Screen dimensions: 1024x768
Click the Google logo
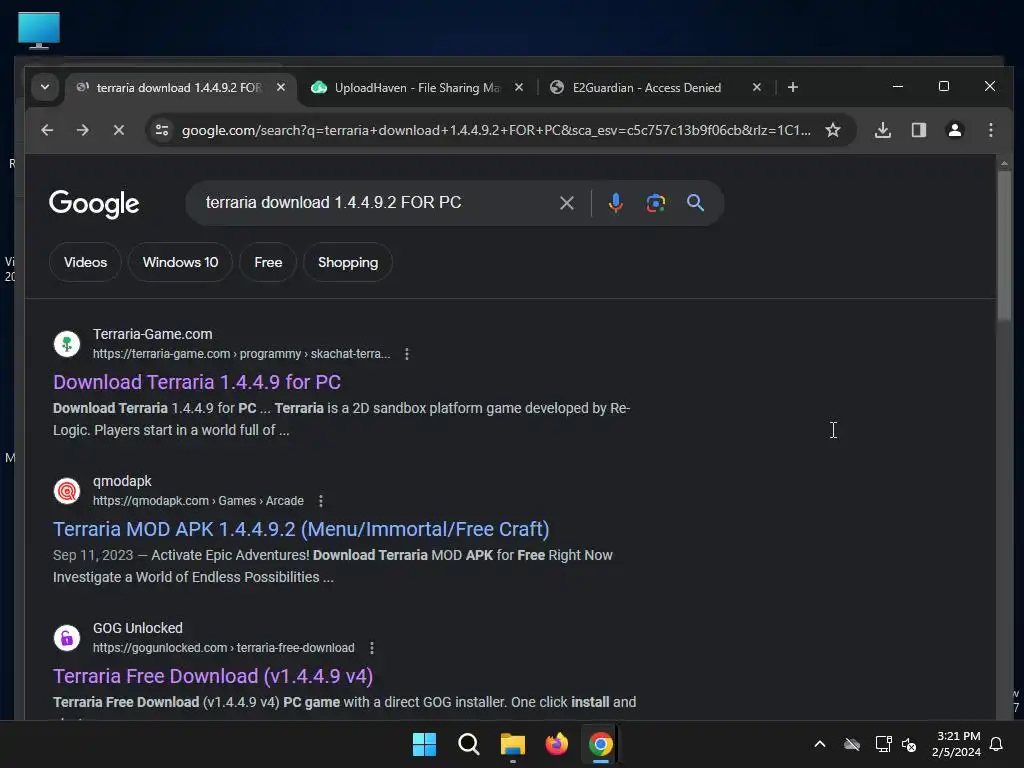tap(94, 204)
